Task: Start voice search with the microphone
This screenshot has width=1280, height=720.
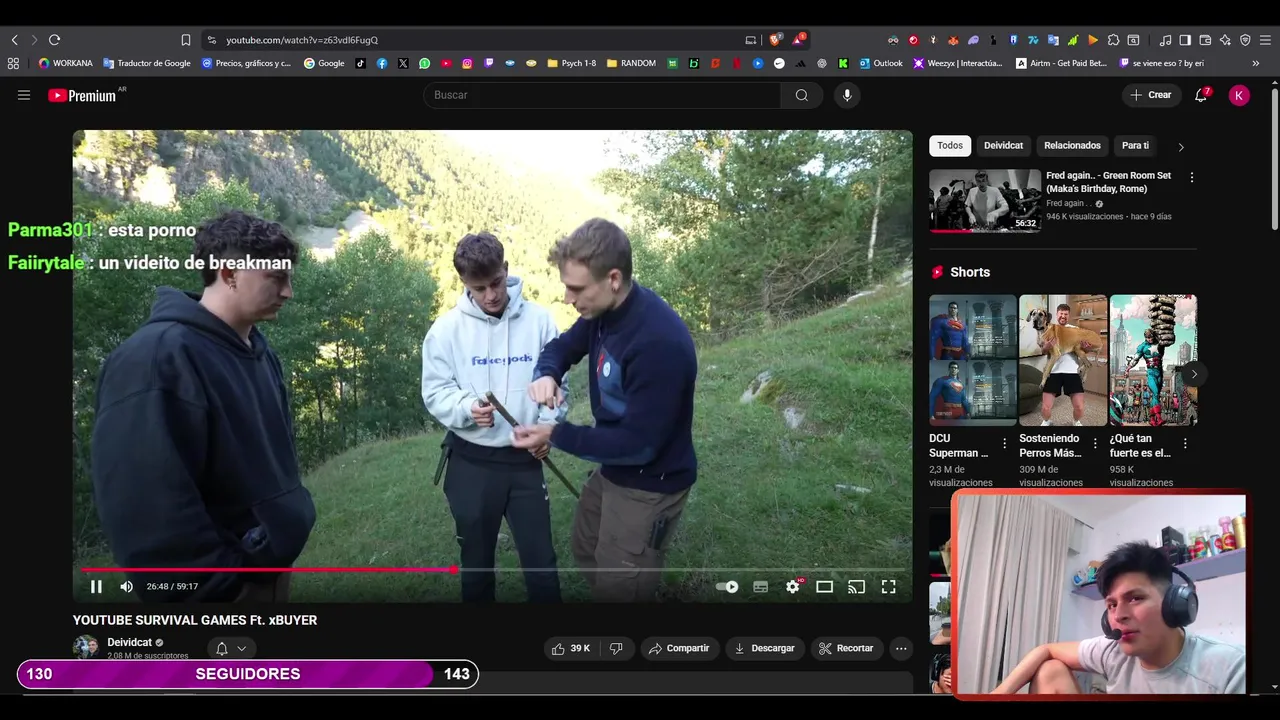Action: (847, 95)
